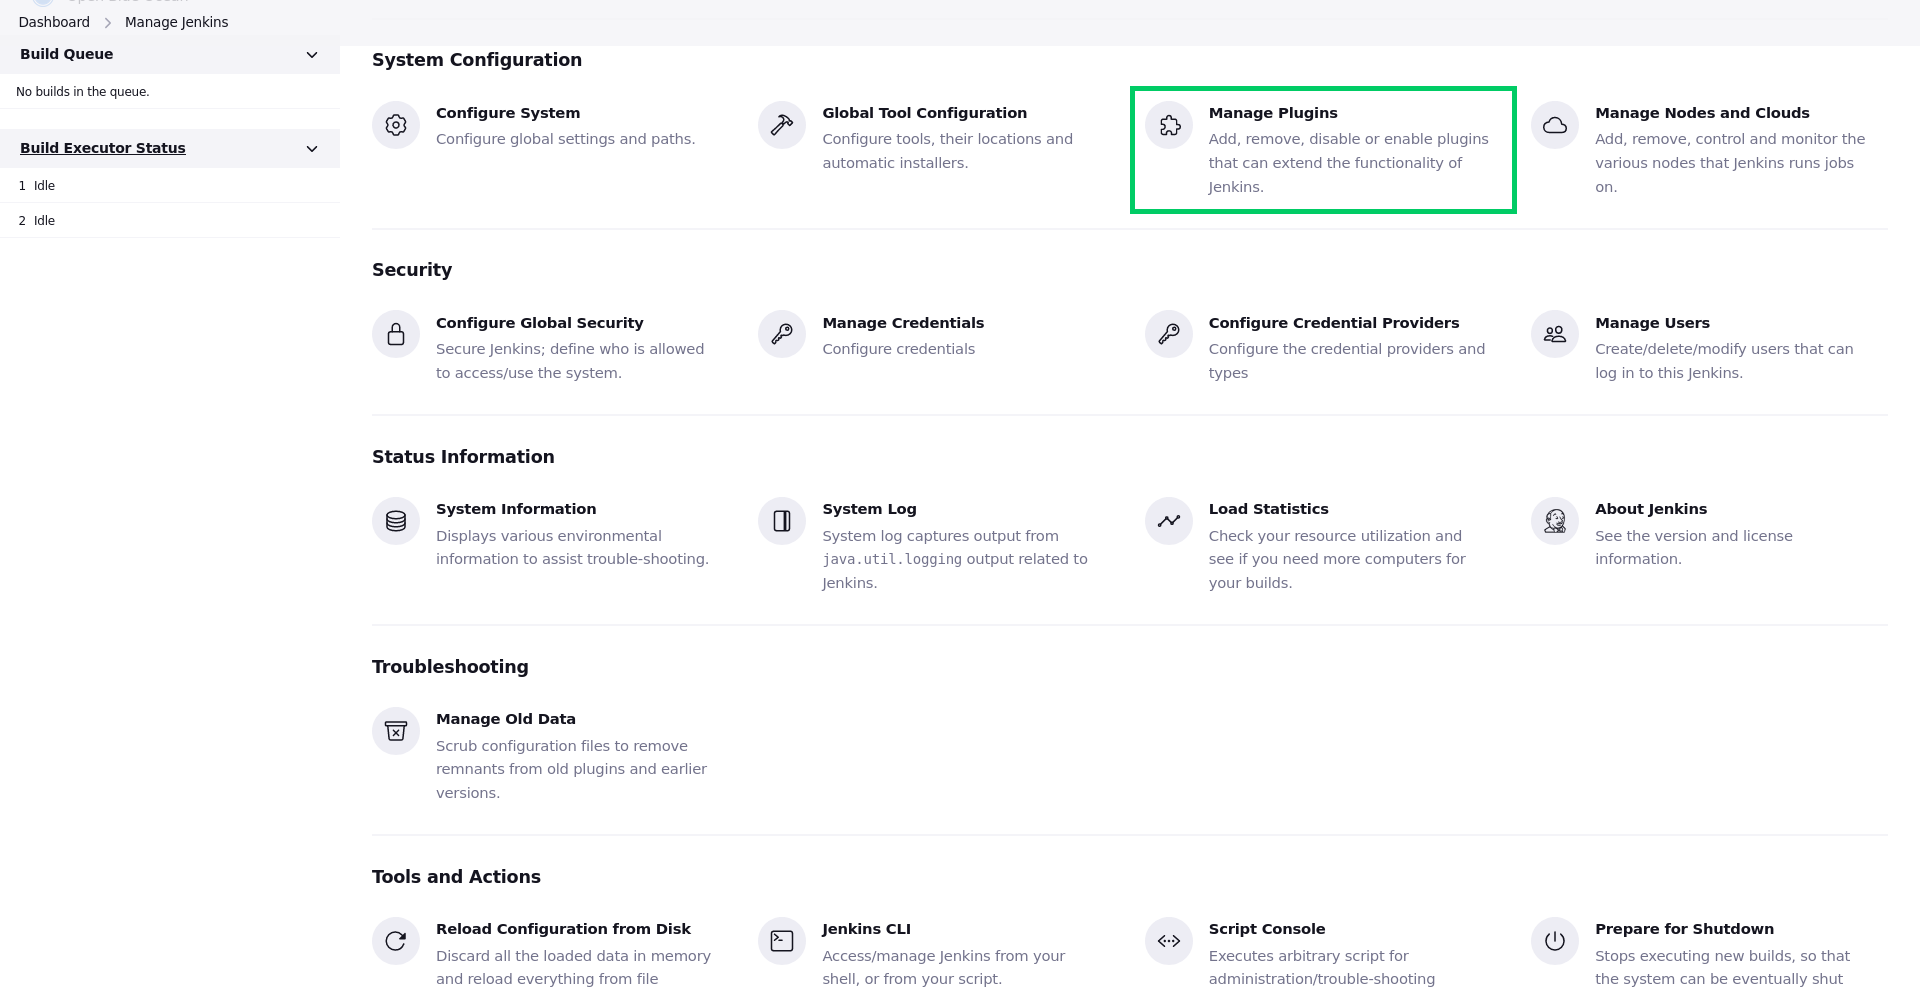This screenshot has width=1920, height=995.
Task: Click the Build Queue heading text
Action: click(66, 54)
